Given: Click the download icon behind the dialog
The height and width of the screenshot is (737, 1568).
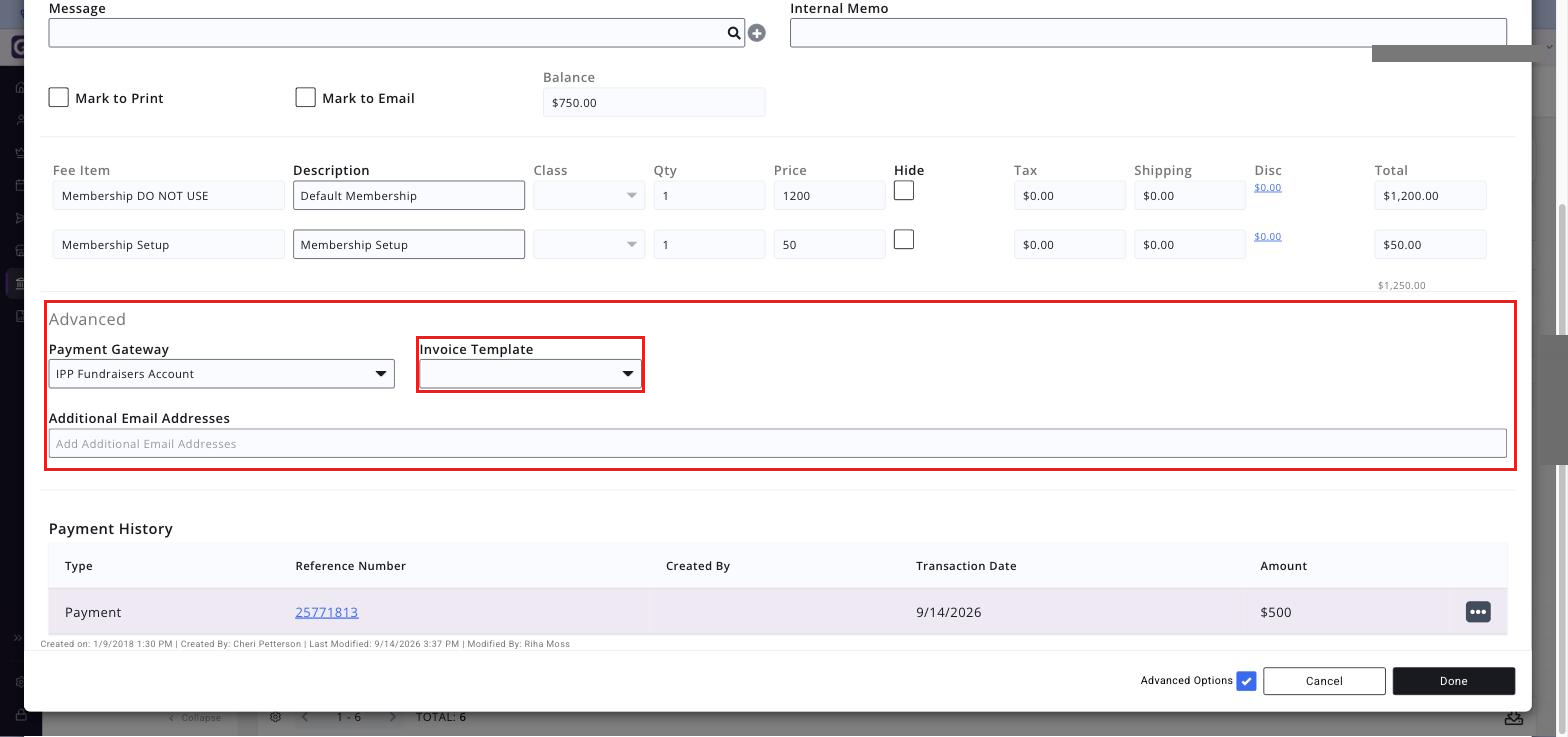Looking at the screenshot, I should (1514, 717).
